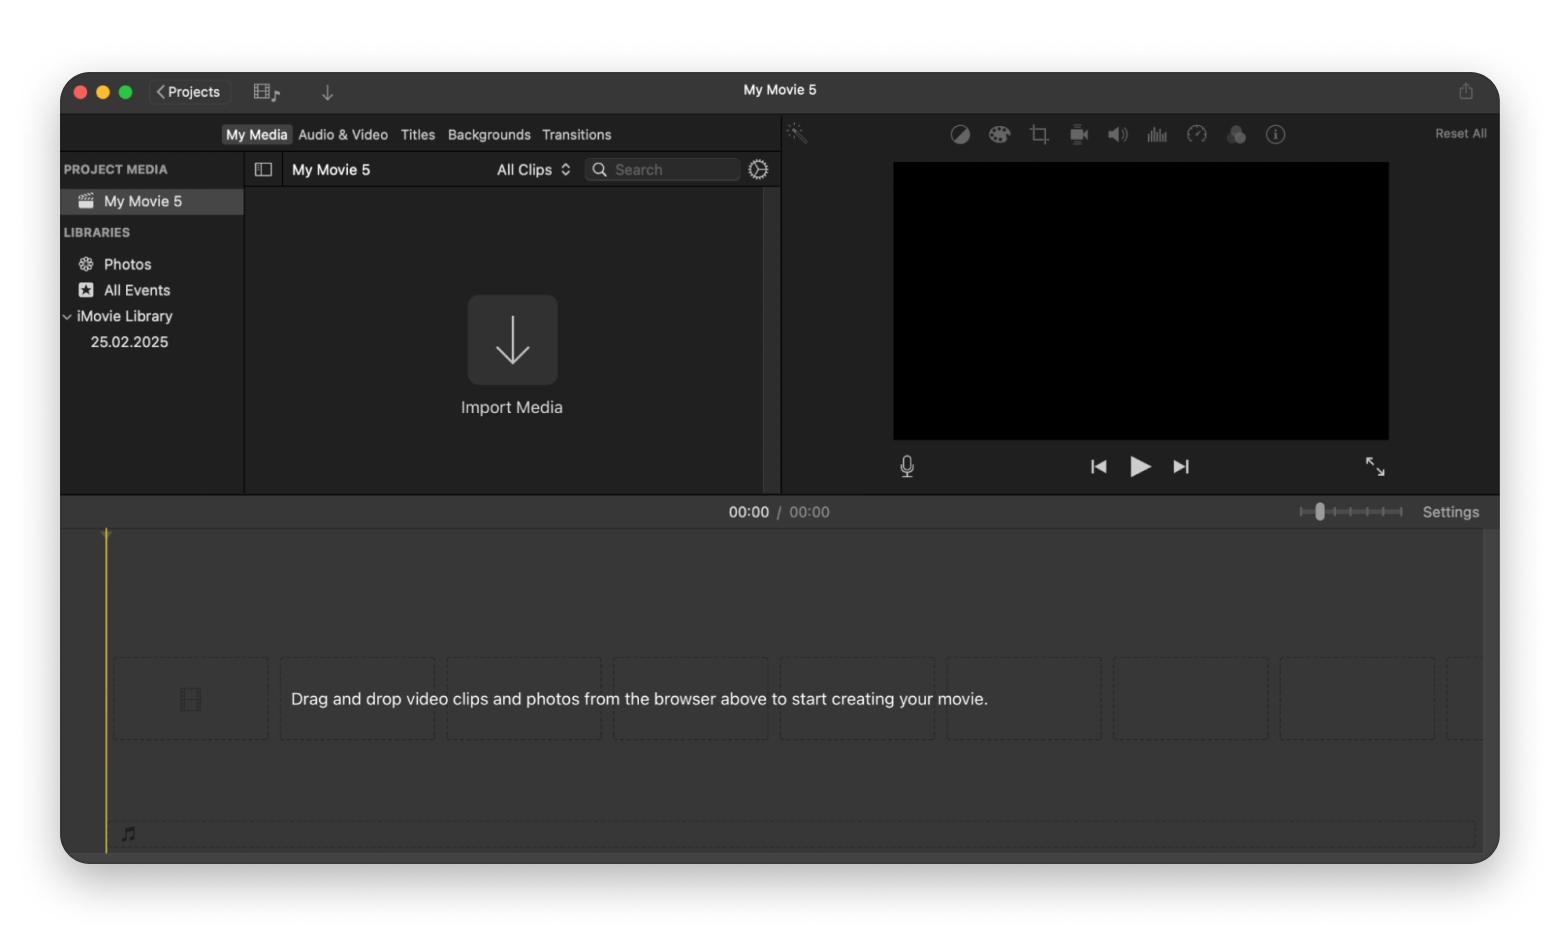Open the video stabilization camera icon
The height and width of the screenshot is (944, 1560).
click(1078, 135)
